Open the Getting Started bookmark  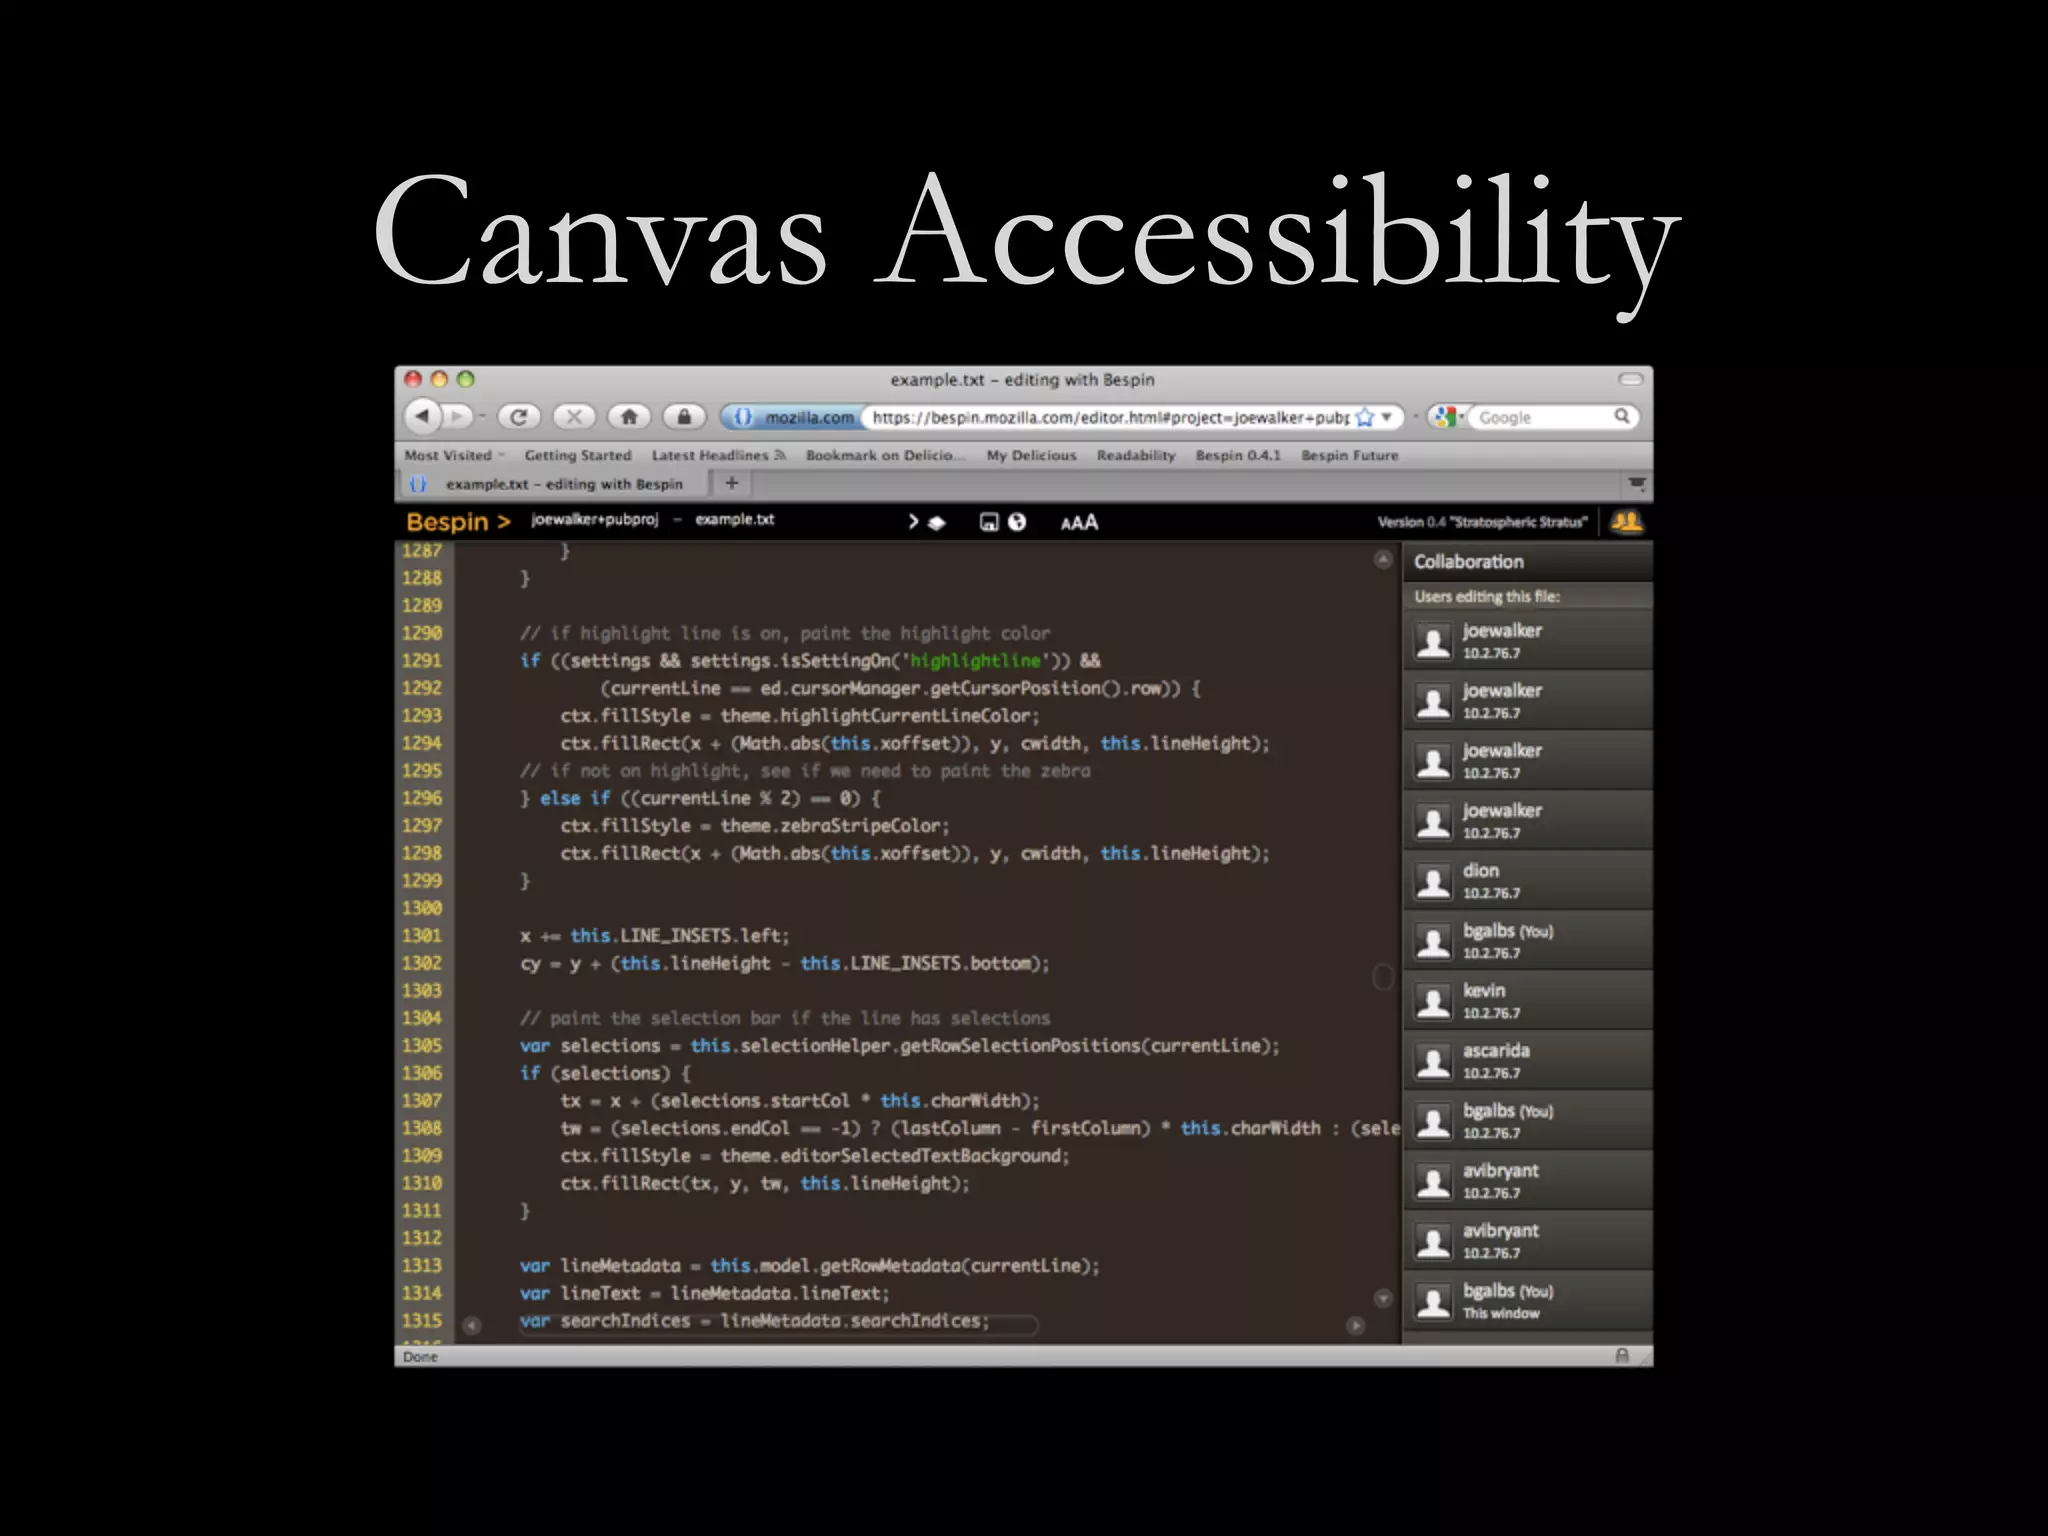click(578, 455)
